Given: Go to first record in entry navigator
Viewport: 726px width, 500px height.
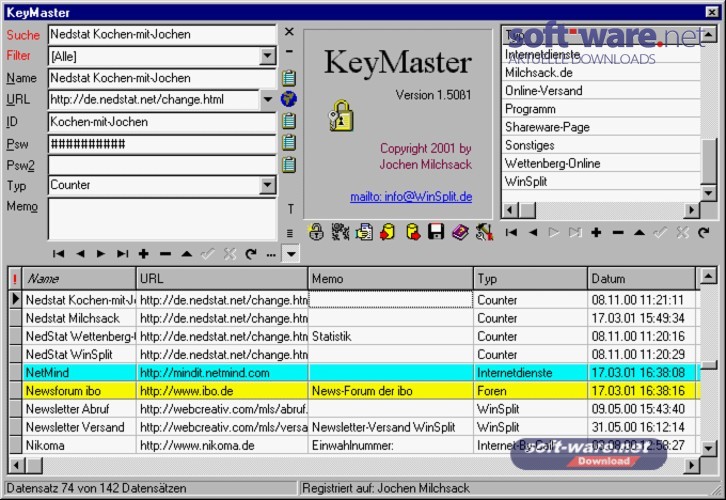Looking at the screenshot, I should 58,254.
